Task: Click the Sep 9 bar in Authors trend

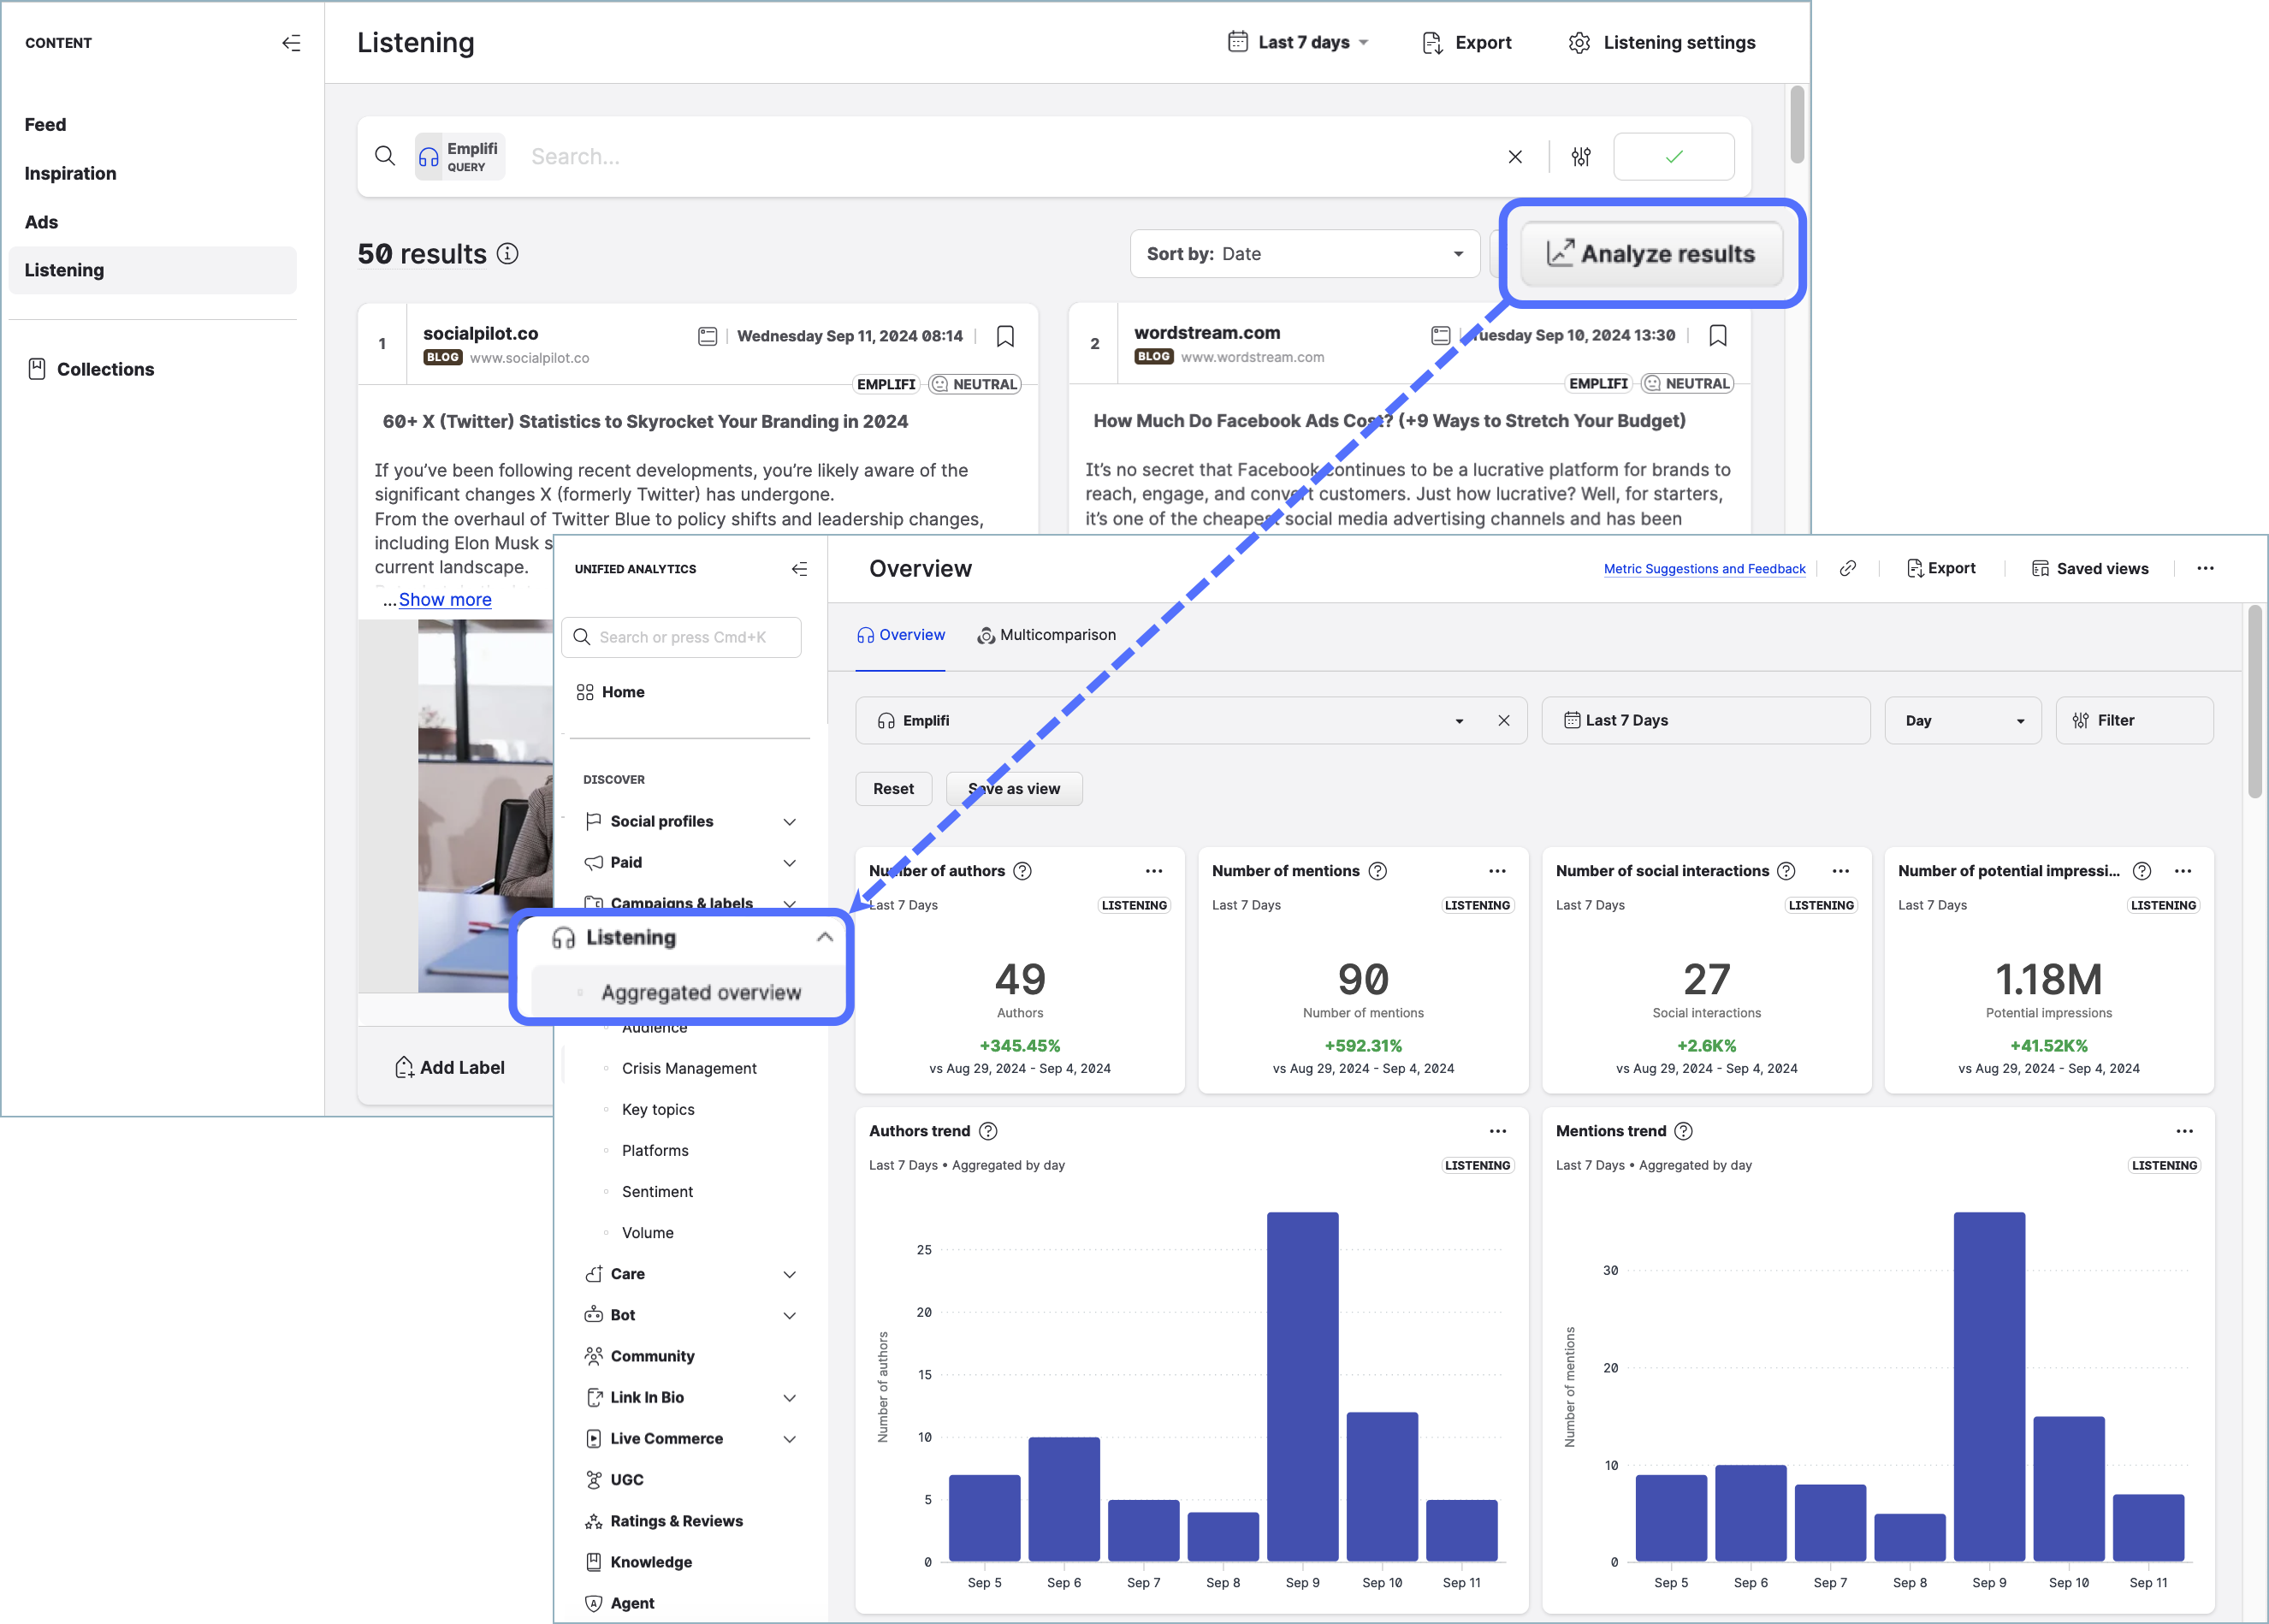Action: point(1302,1385)
